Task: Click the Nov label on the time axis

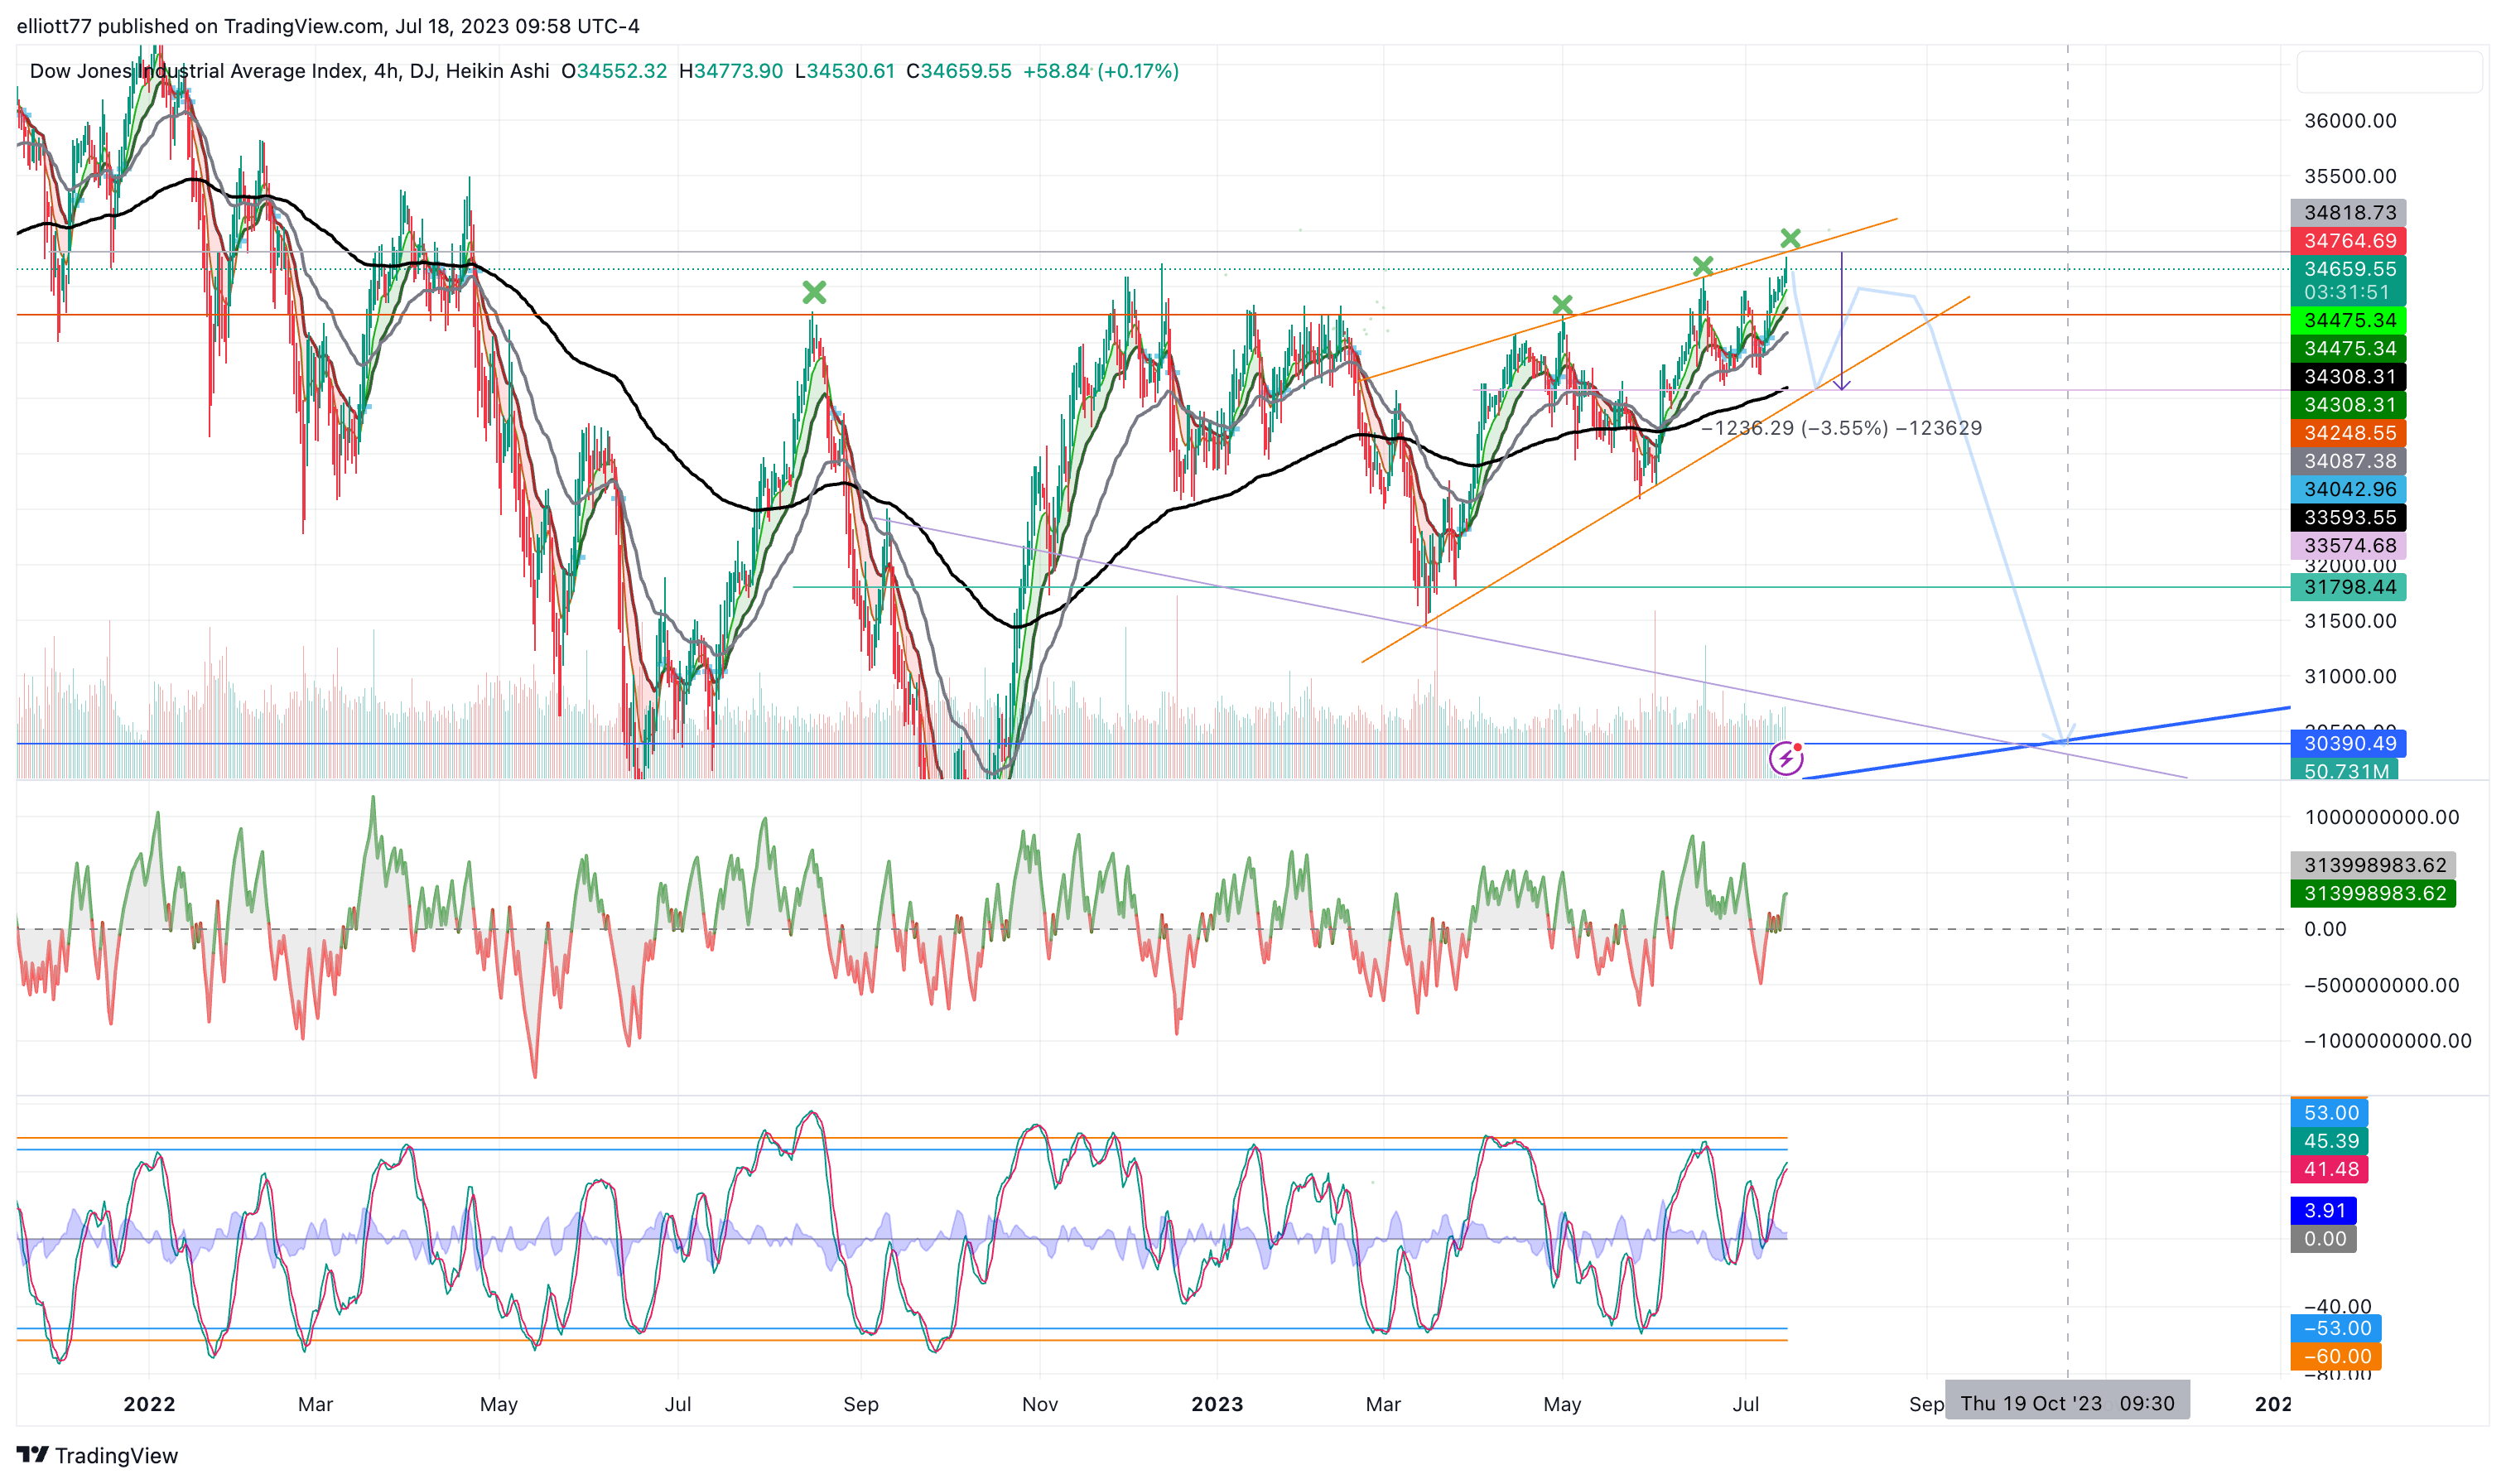Action: [x=1040, y=1404]
